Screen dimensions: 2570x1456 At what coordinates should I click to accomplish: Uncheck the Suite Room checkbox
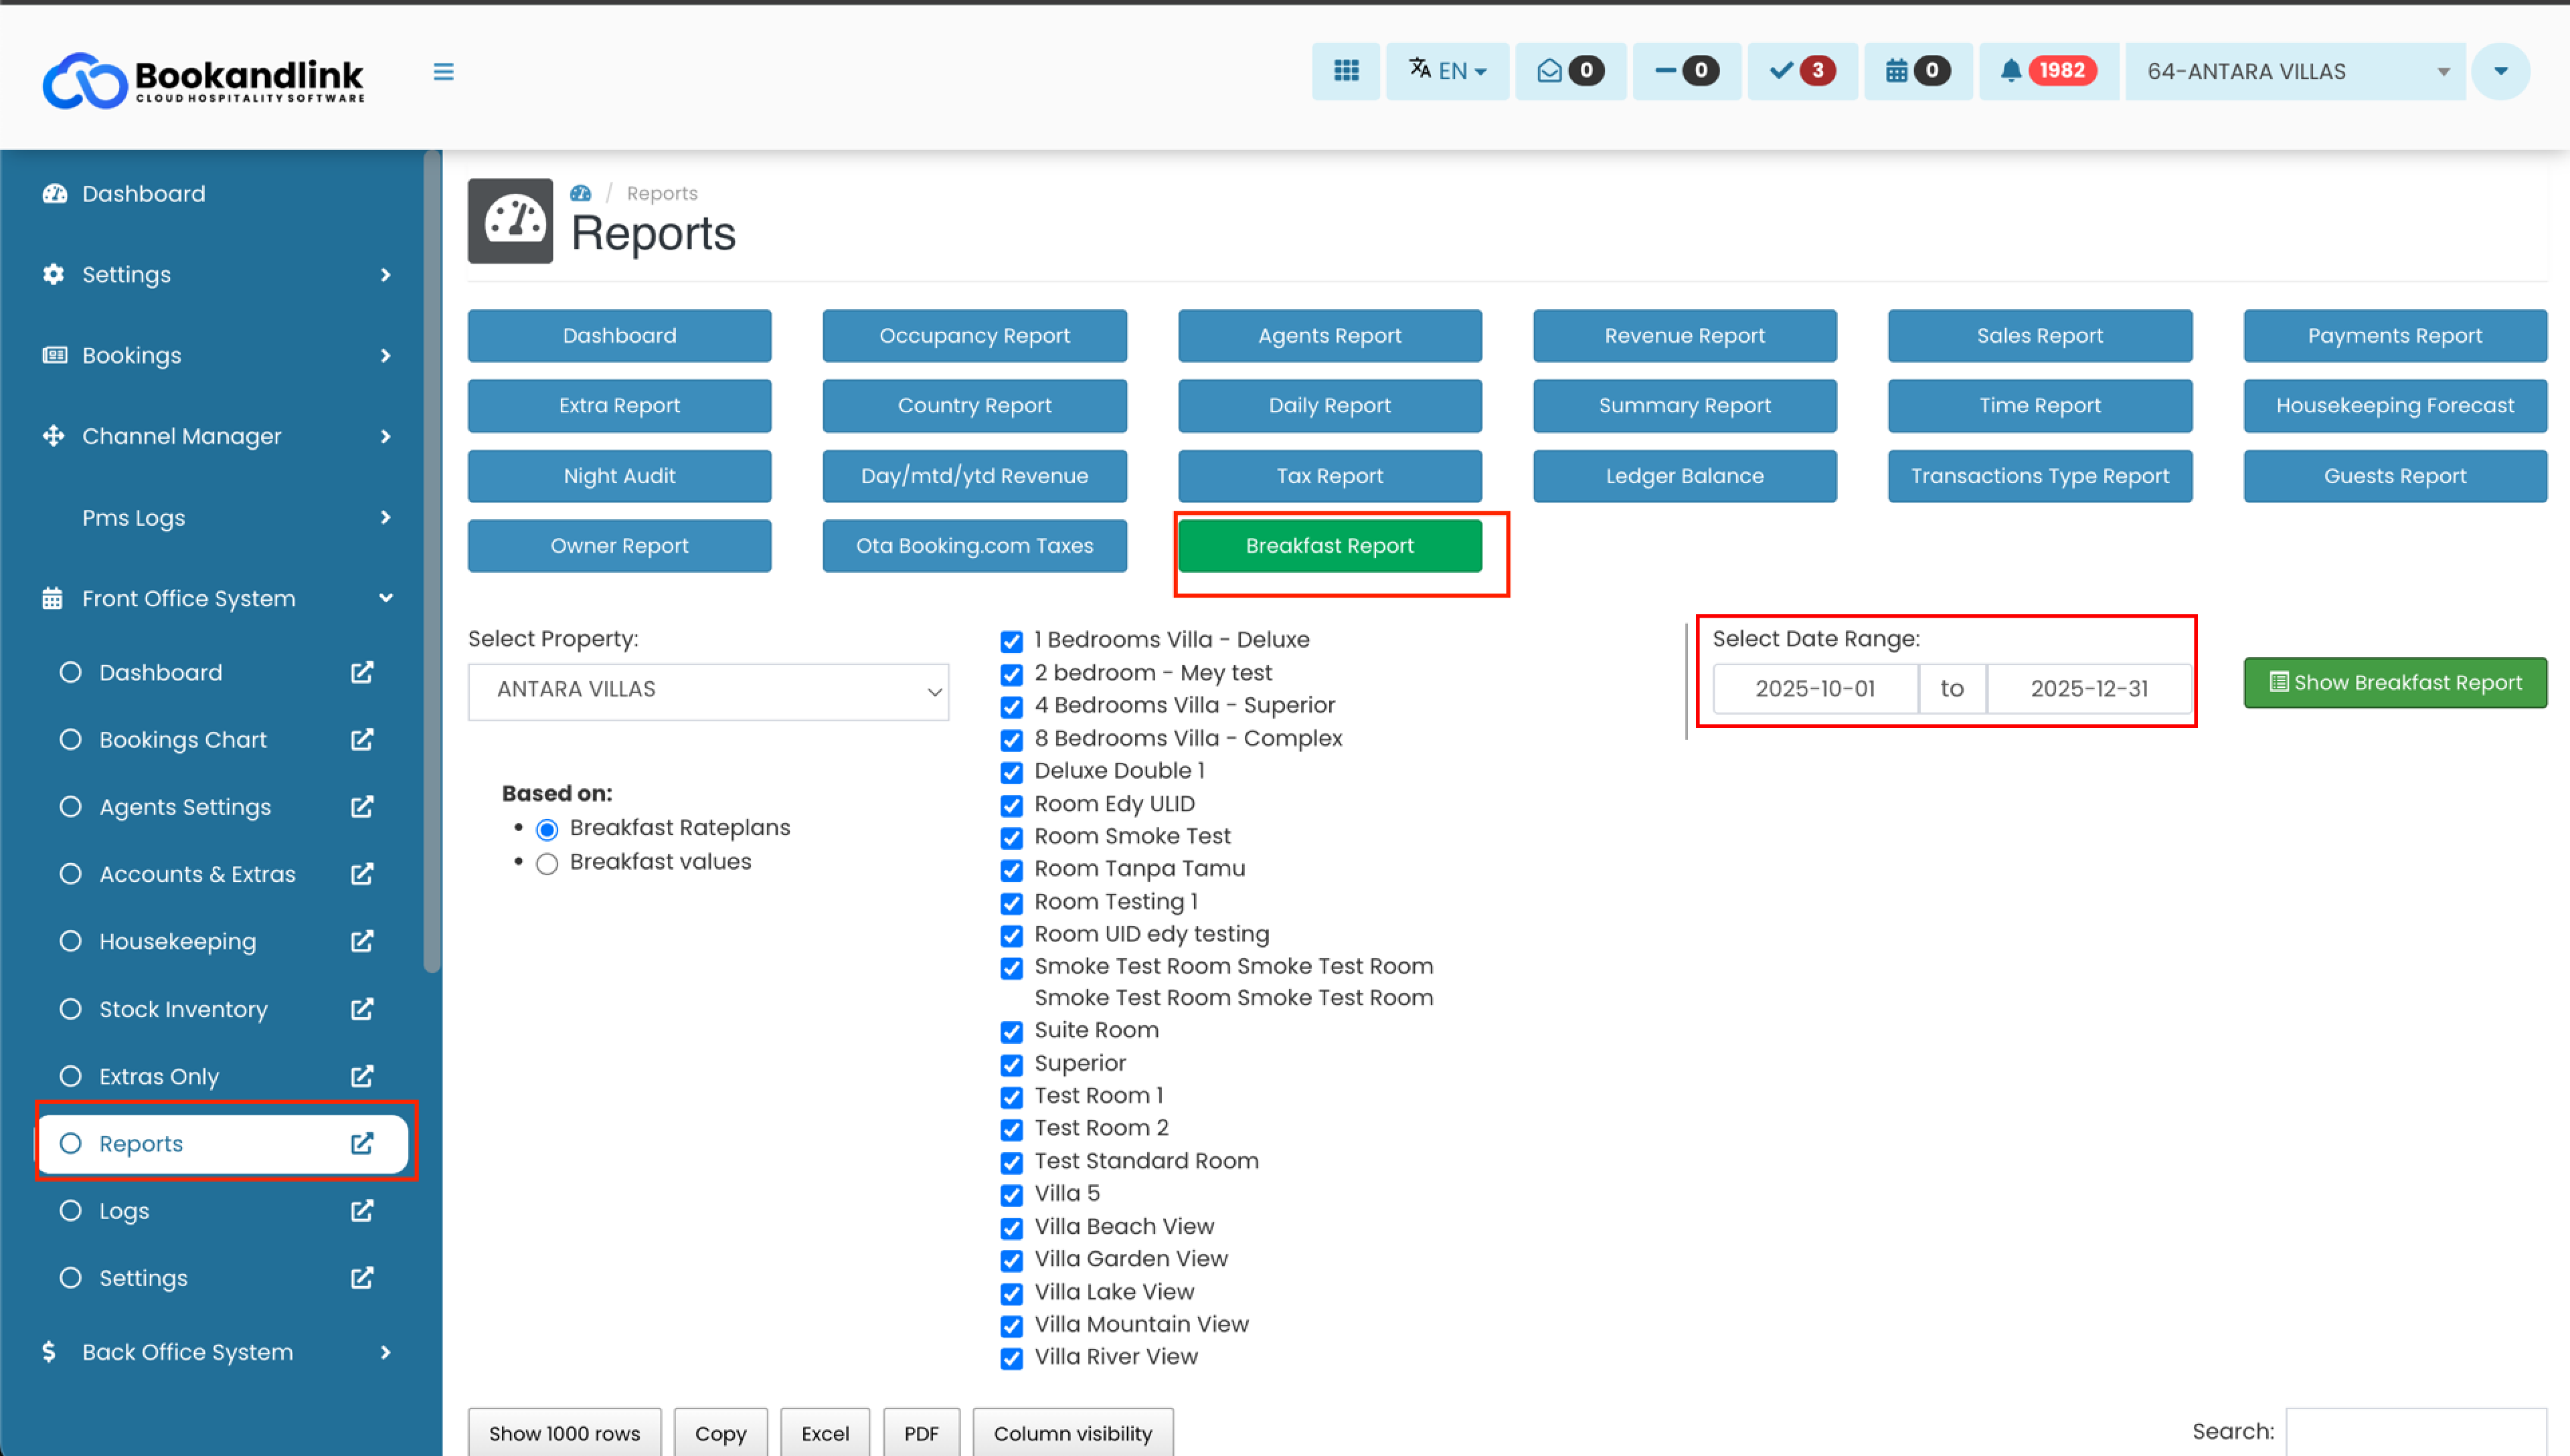(1012, 1032)
